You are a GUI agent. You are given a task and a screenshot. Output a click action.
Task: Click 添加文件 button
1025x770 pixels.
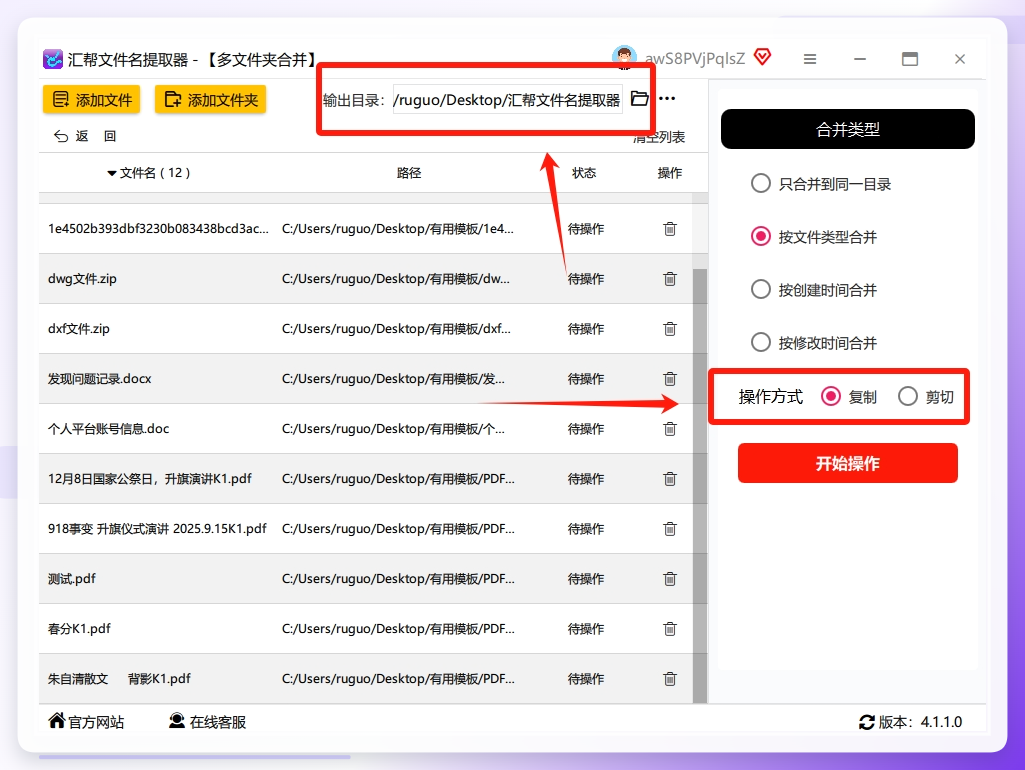point(92,99)
